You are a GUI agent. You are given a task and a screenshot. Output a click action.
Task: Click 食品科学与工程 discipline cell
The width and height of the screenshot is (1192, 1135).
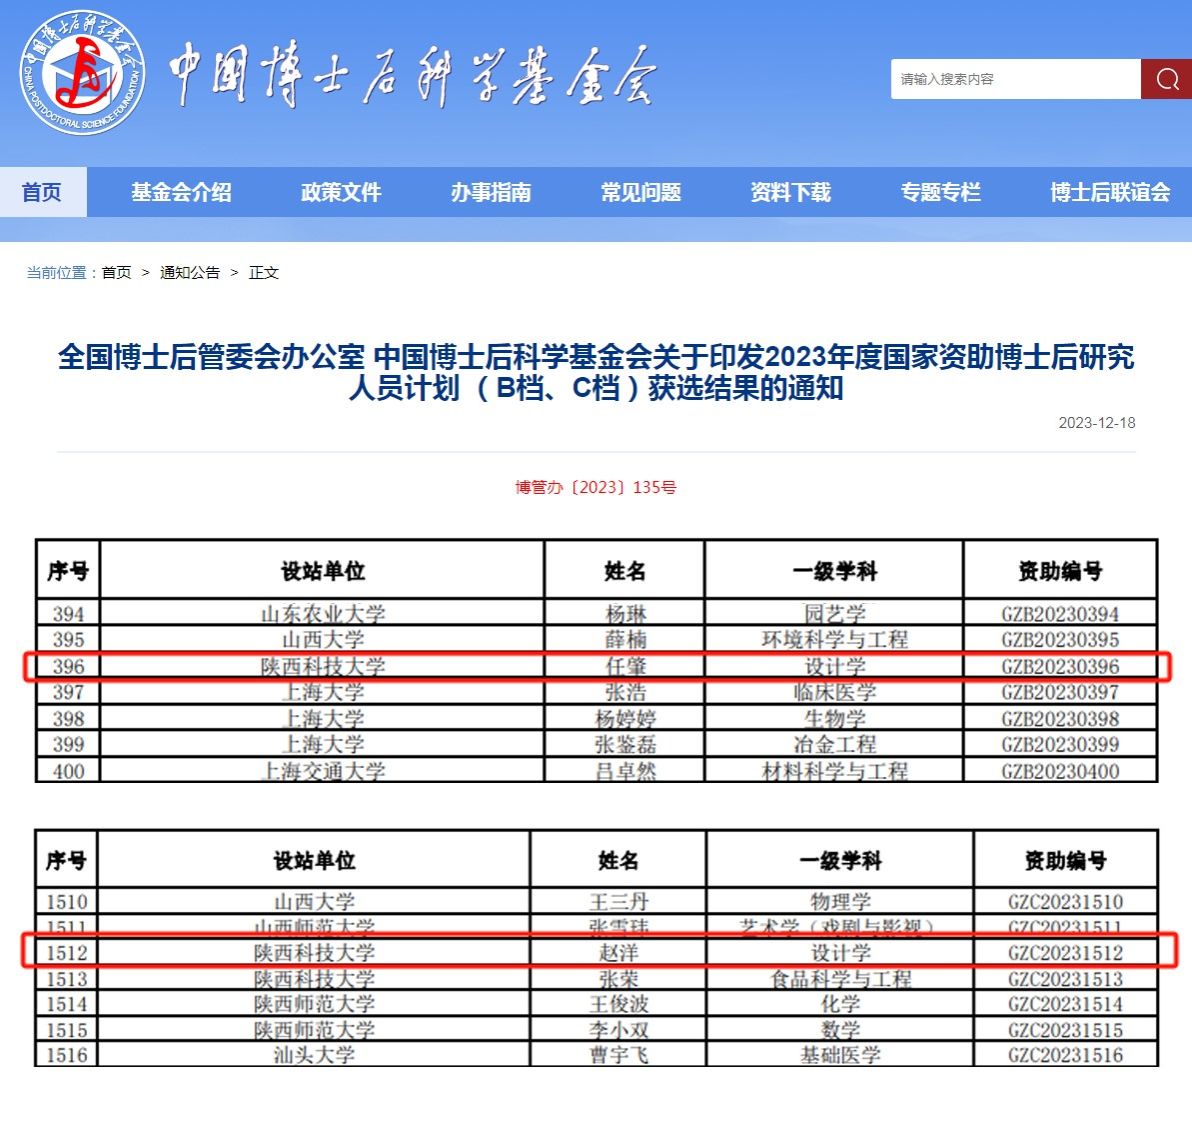click(x=840, y=978)
